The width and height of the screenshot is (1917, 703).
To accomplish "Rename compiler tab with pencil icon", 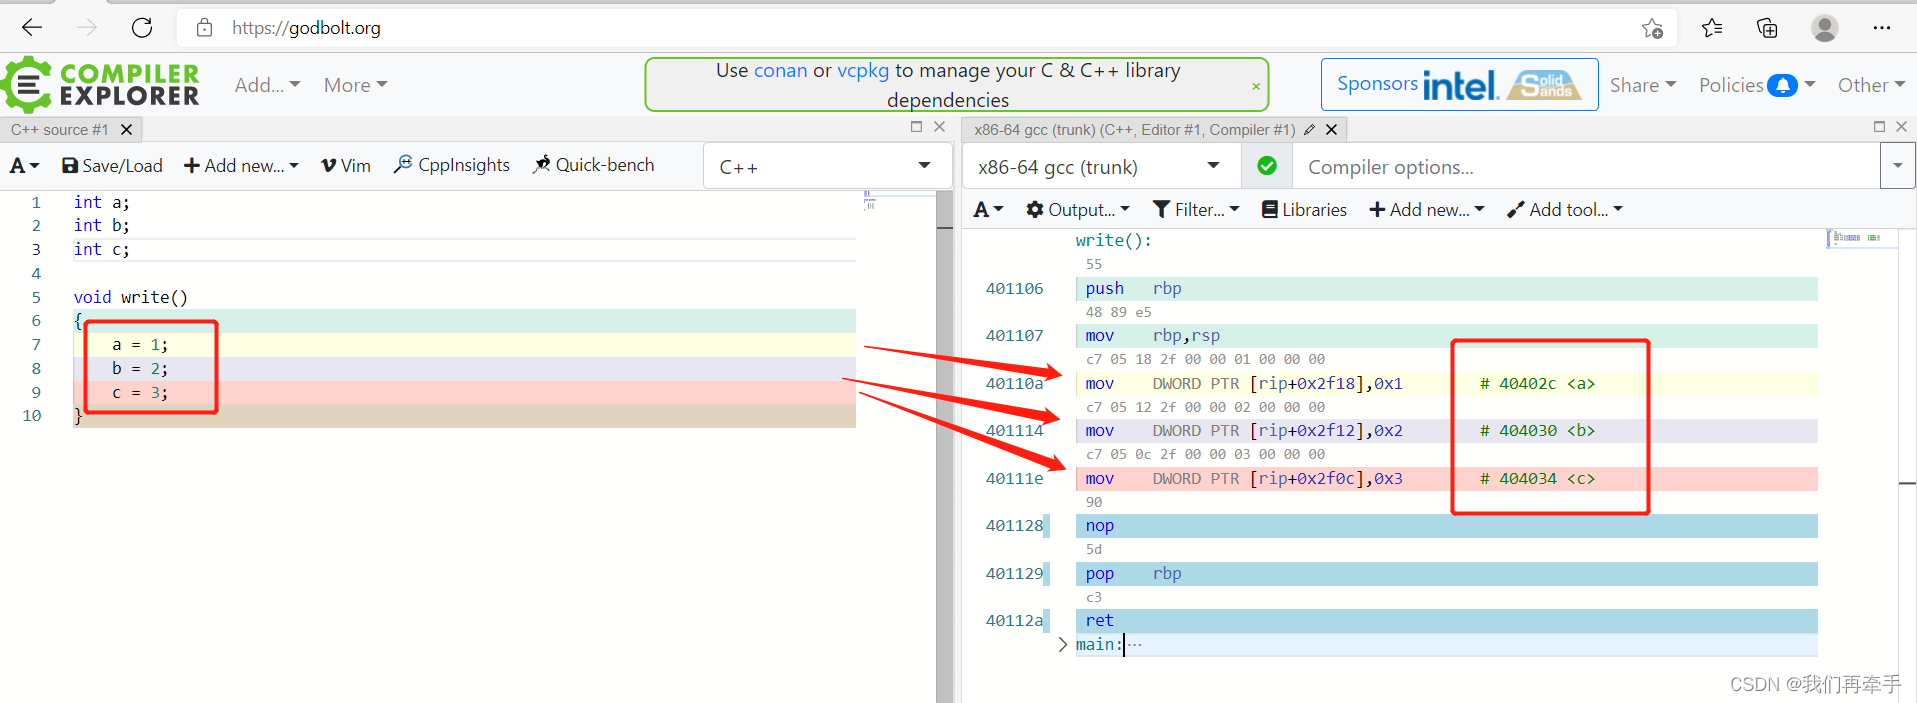I will tap(1309, 130).
